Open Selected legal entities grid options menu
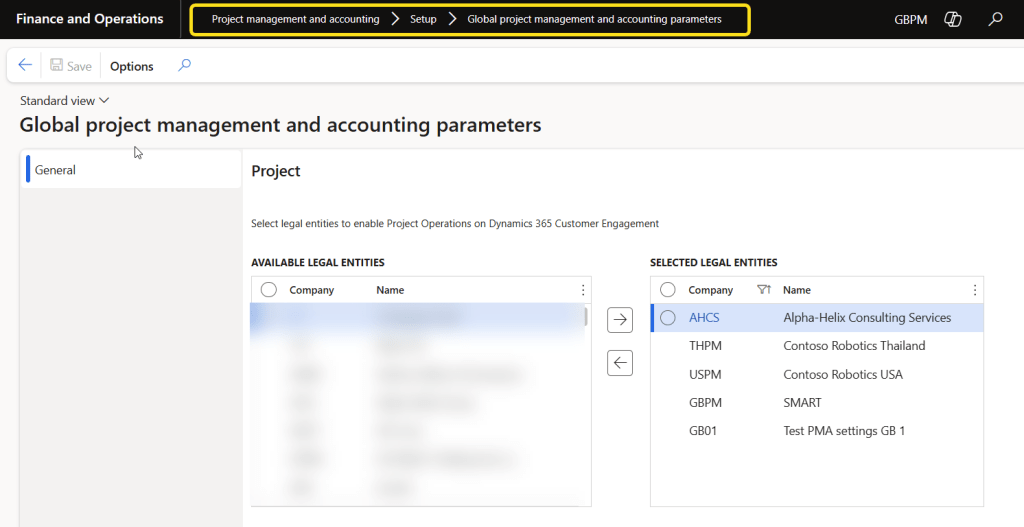 [x=975, y=290]
